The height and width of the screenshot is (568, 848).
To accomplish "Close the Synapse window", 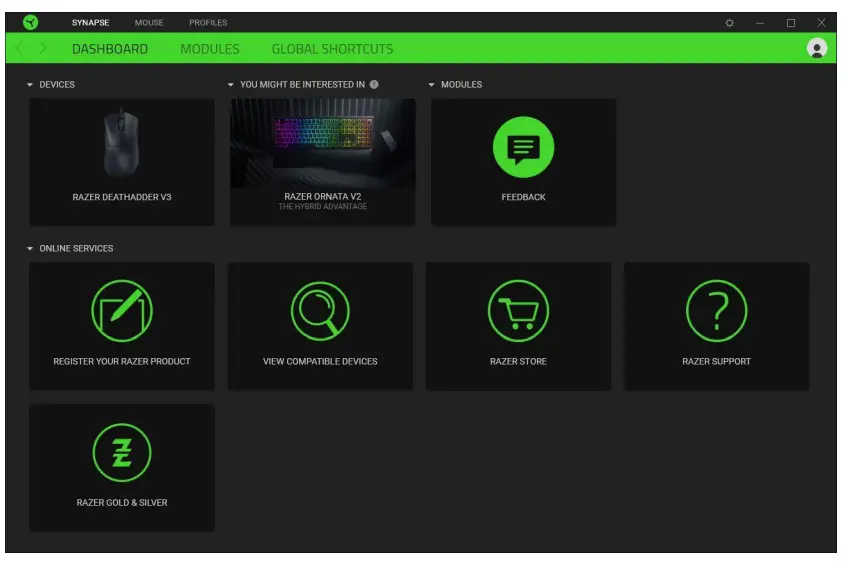I will pyautogui.click(x=821, y=23).
